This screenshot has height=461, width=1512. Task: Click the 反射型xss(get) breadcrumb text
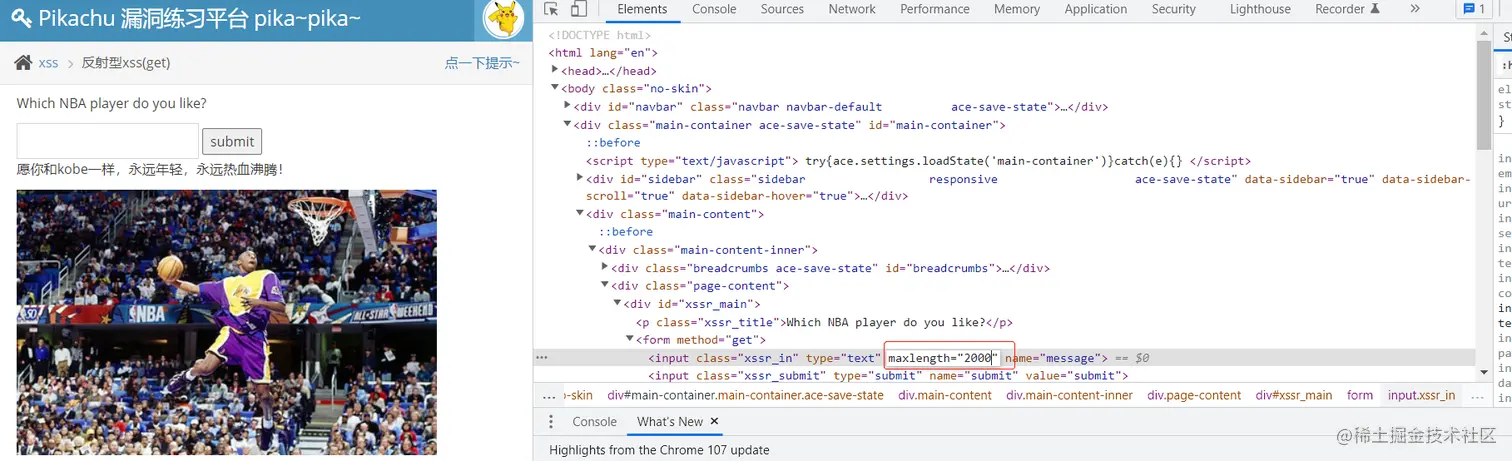(x=126, y=63)
